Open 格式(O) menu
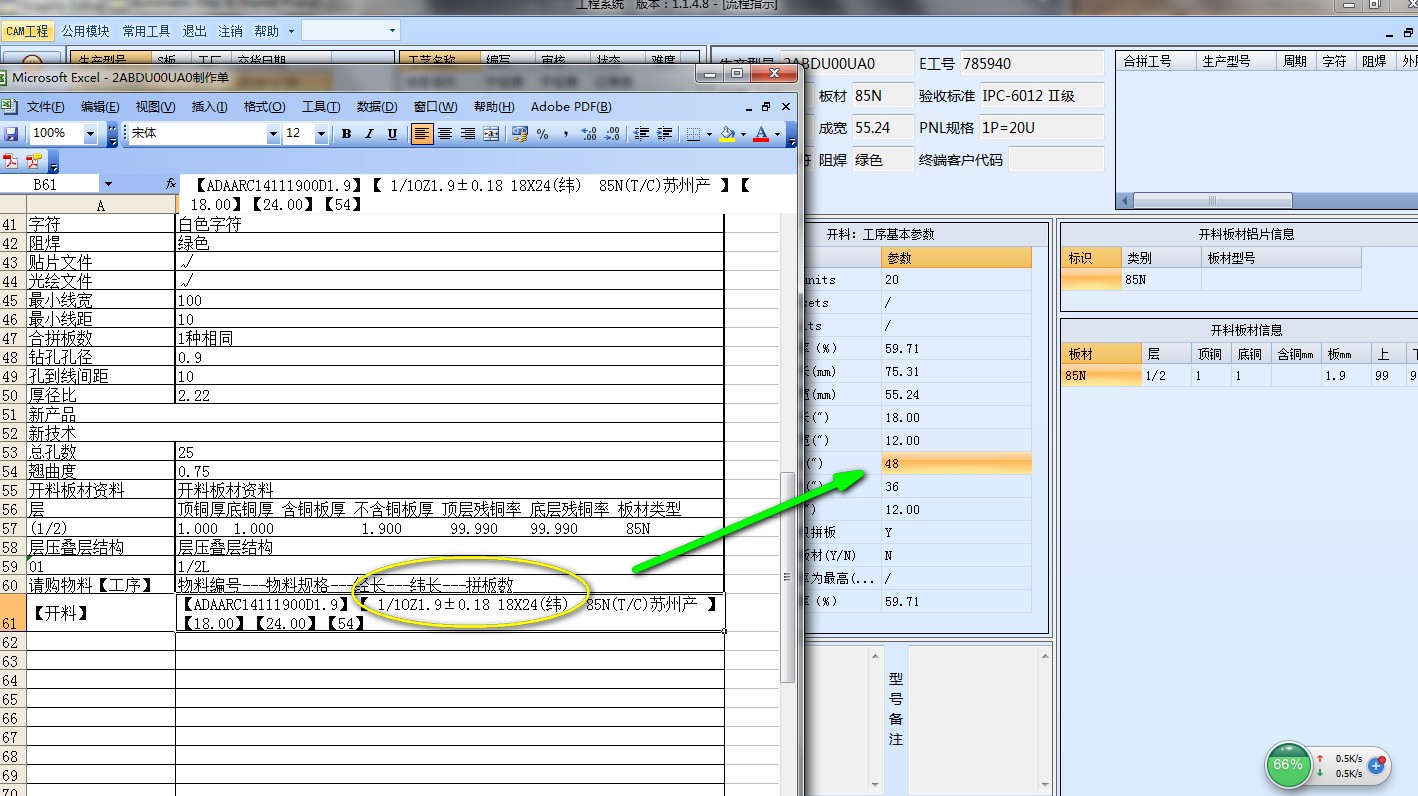This screenshot has height=796, width=1418. tap(264, 107)
